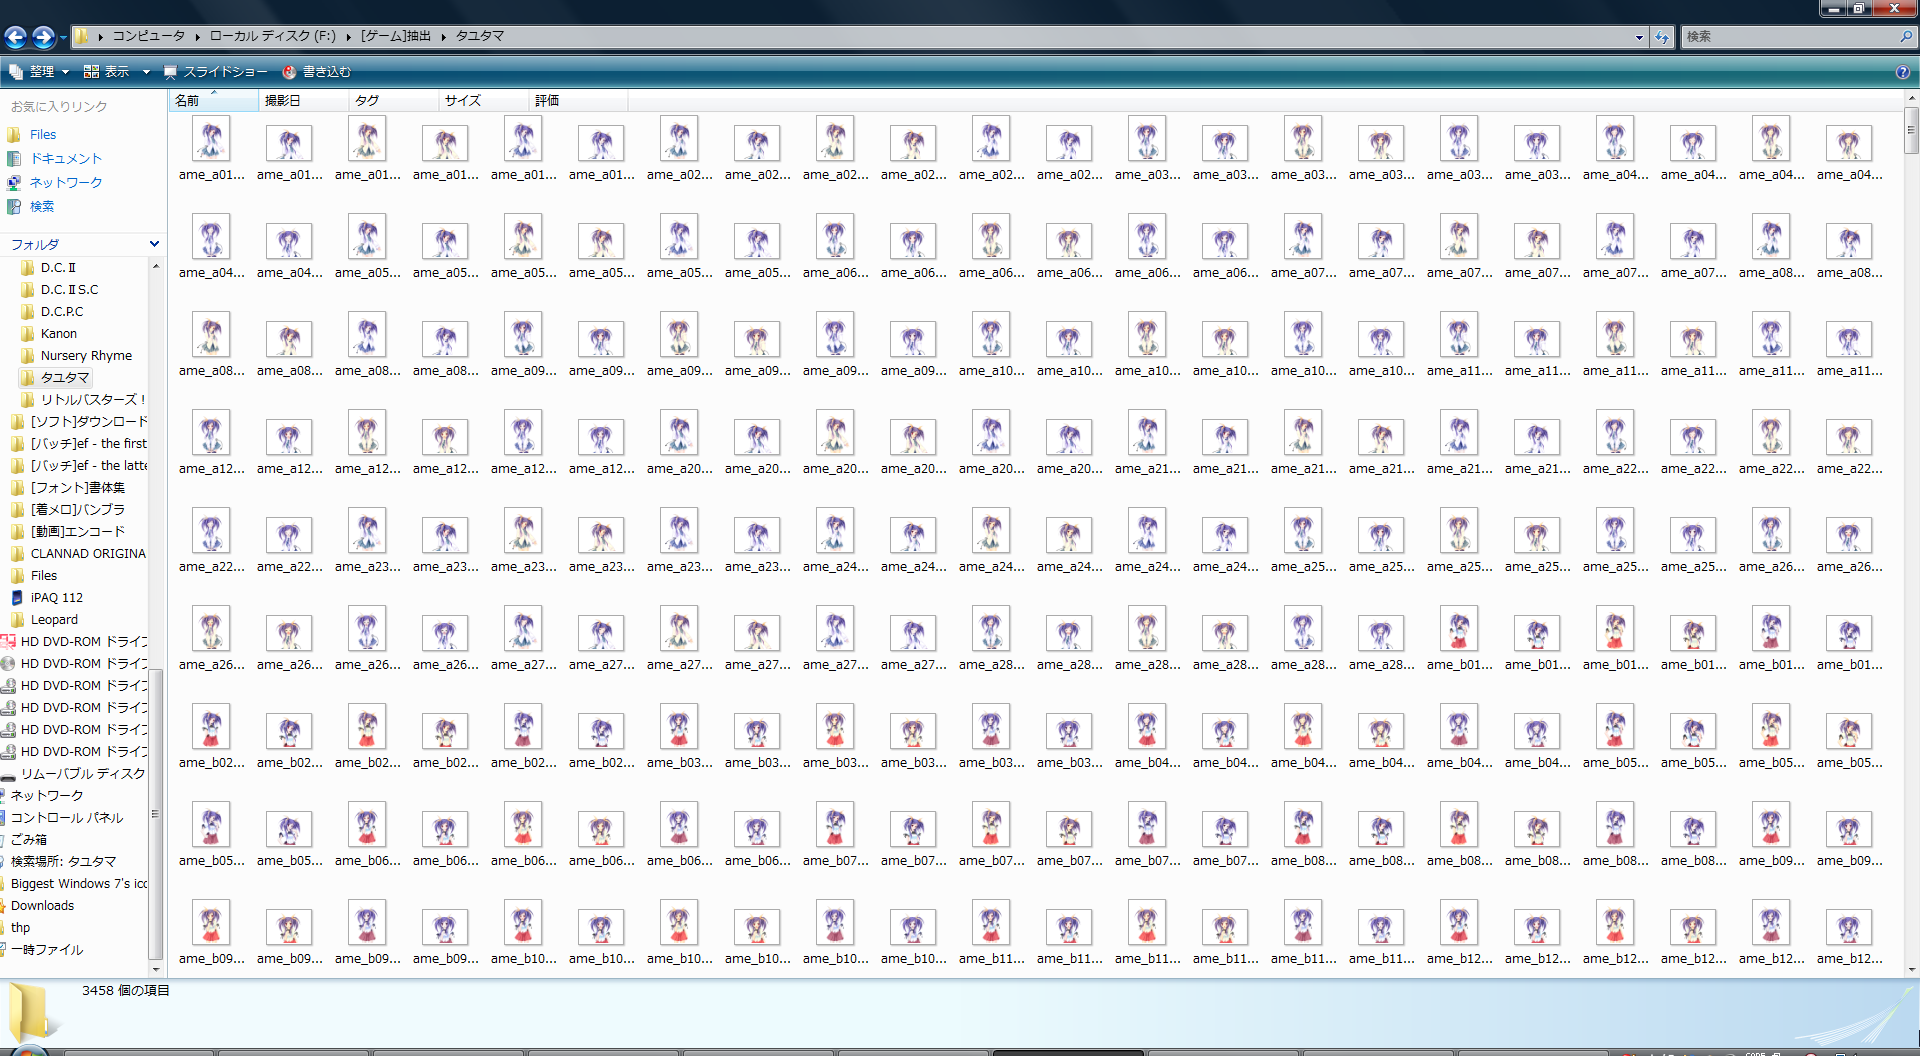Click the magnifier icon in search box
Viewport: 1920px width, 1056px height.
[1906, 36]
